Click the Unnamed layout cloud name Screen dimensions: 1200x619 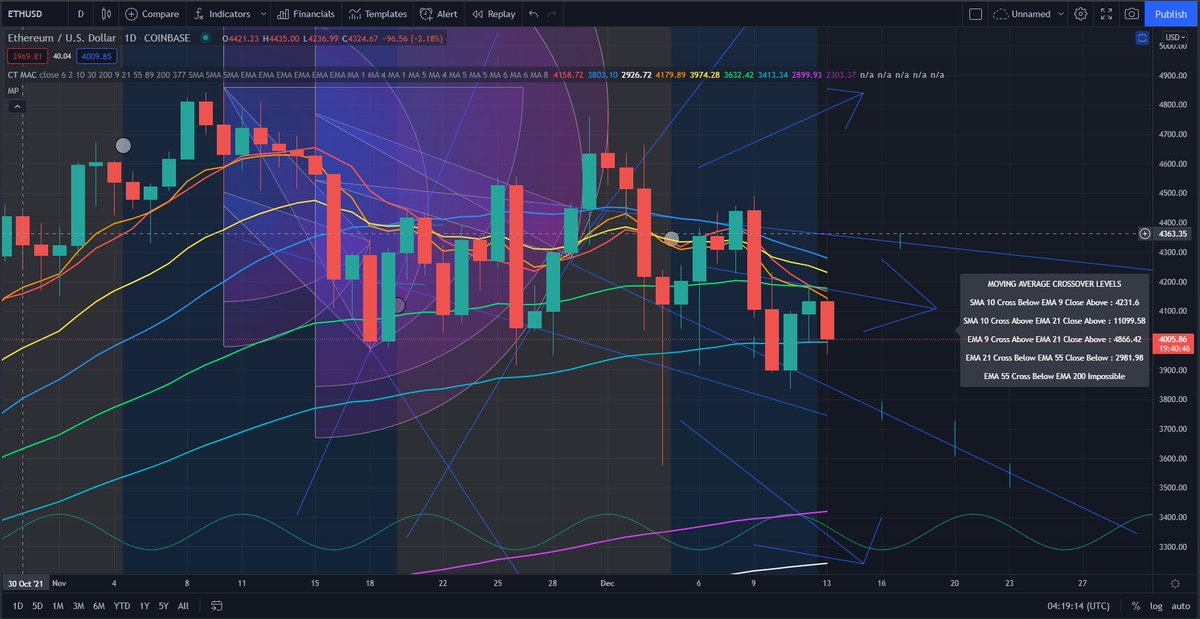[x=1023, y=14]
